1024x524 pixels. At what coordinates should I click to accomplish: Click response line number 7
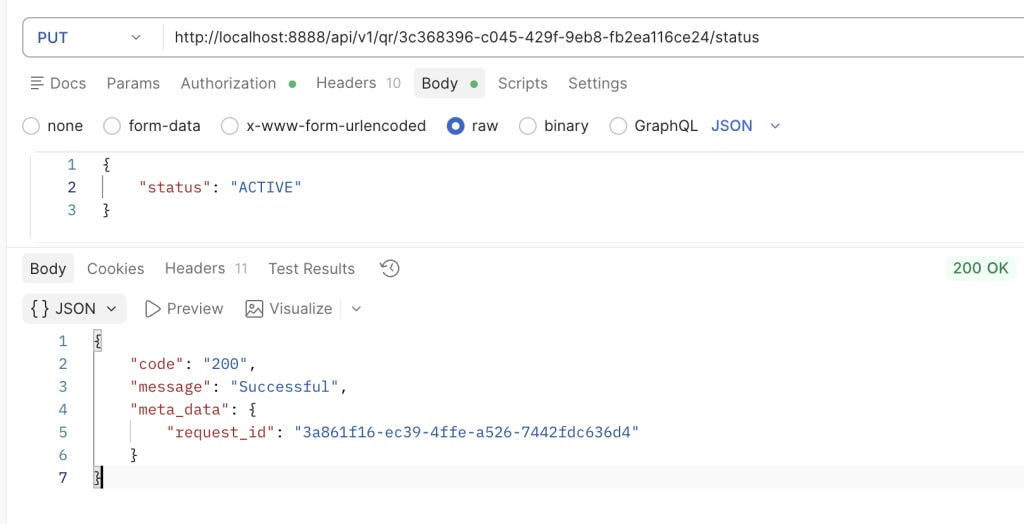point(63,478)
